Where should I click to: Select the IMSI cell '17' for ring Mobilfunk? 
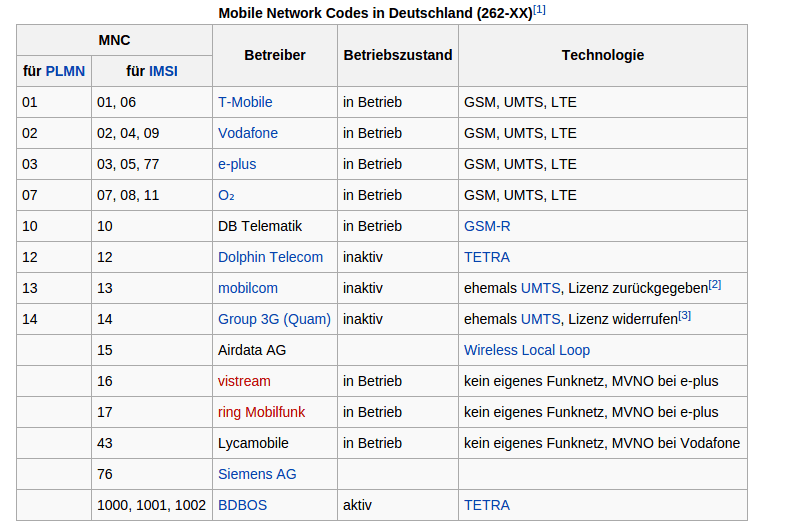(152, 412)
